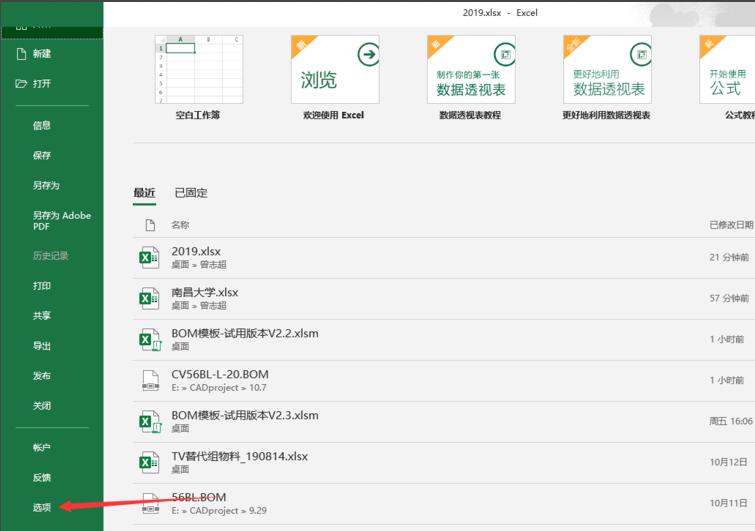Open recent file 2019.xlsx
The height and width of the screenshot is (531, 755).
(444, 258)
